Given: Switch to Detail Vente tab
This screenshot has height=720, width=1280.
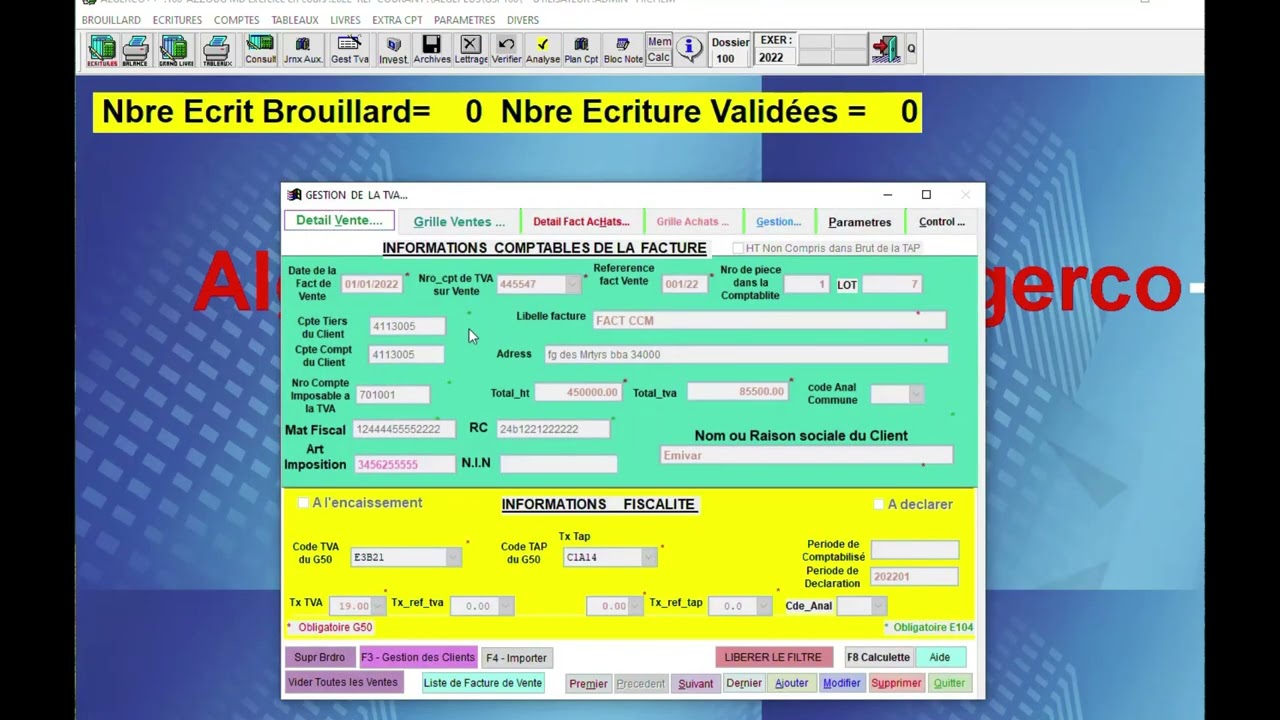Looking at the screenshot, I should 339,221.
